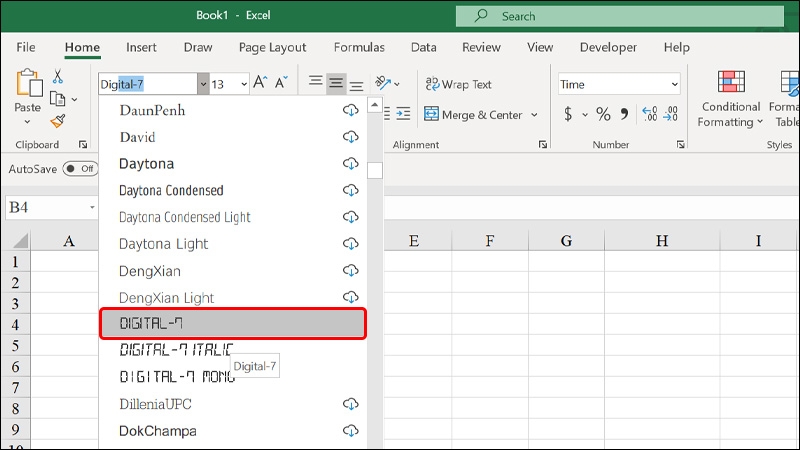Download the DaunPenh font via cloud icon
Image resolution: width=800 pixels, height=450 pixels.
[x=351, y=110]
